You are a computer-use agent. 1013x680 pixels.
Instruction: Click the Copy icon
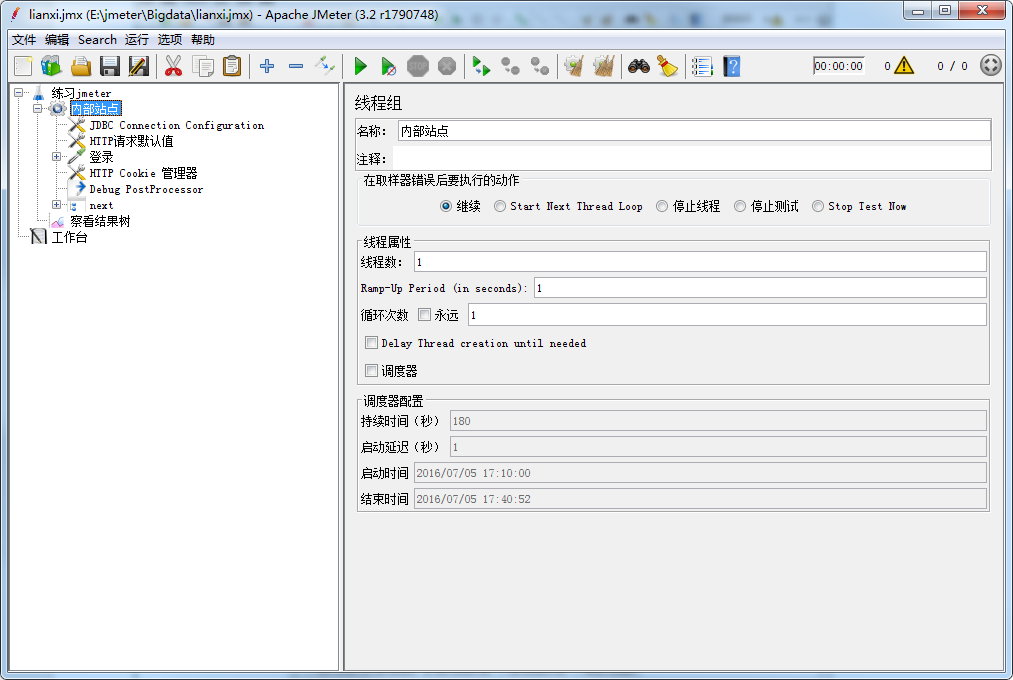point(203,66)
